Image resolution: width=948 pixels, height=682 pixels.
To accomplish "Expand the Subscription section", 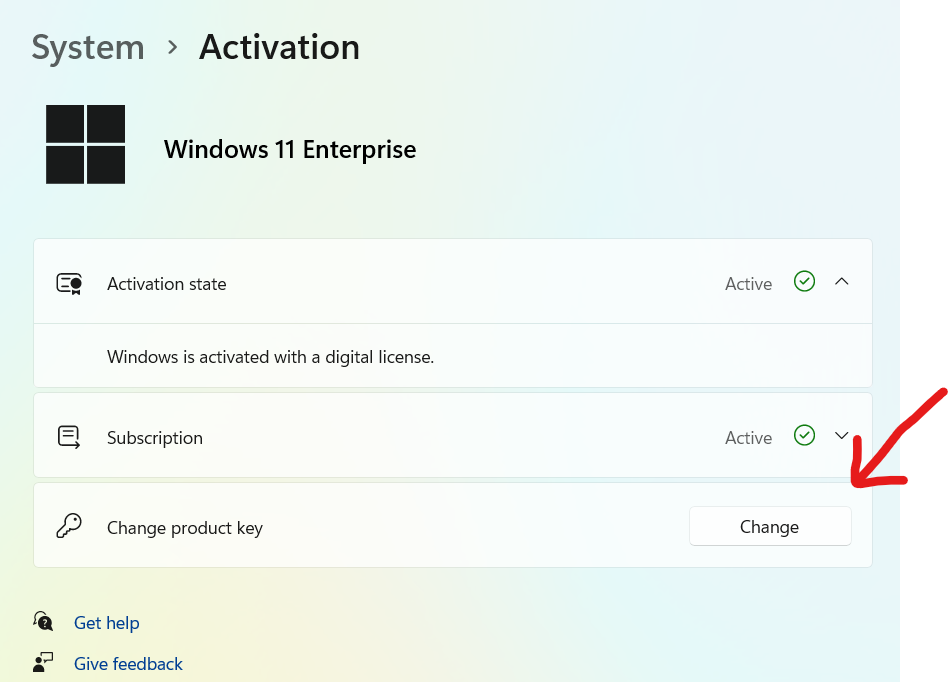I will pos(842,436).
